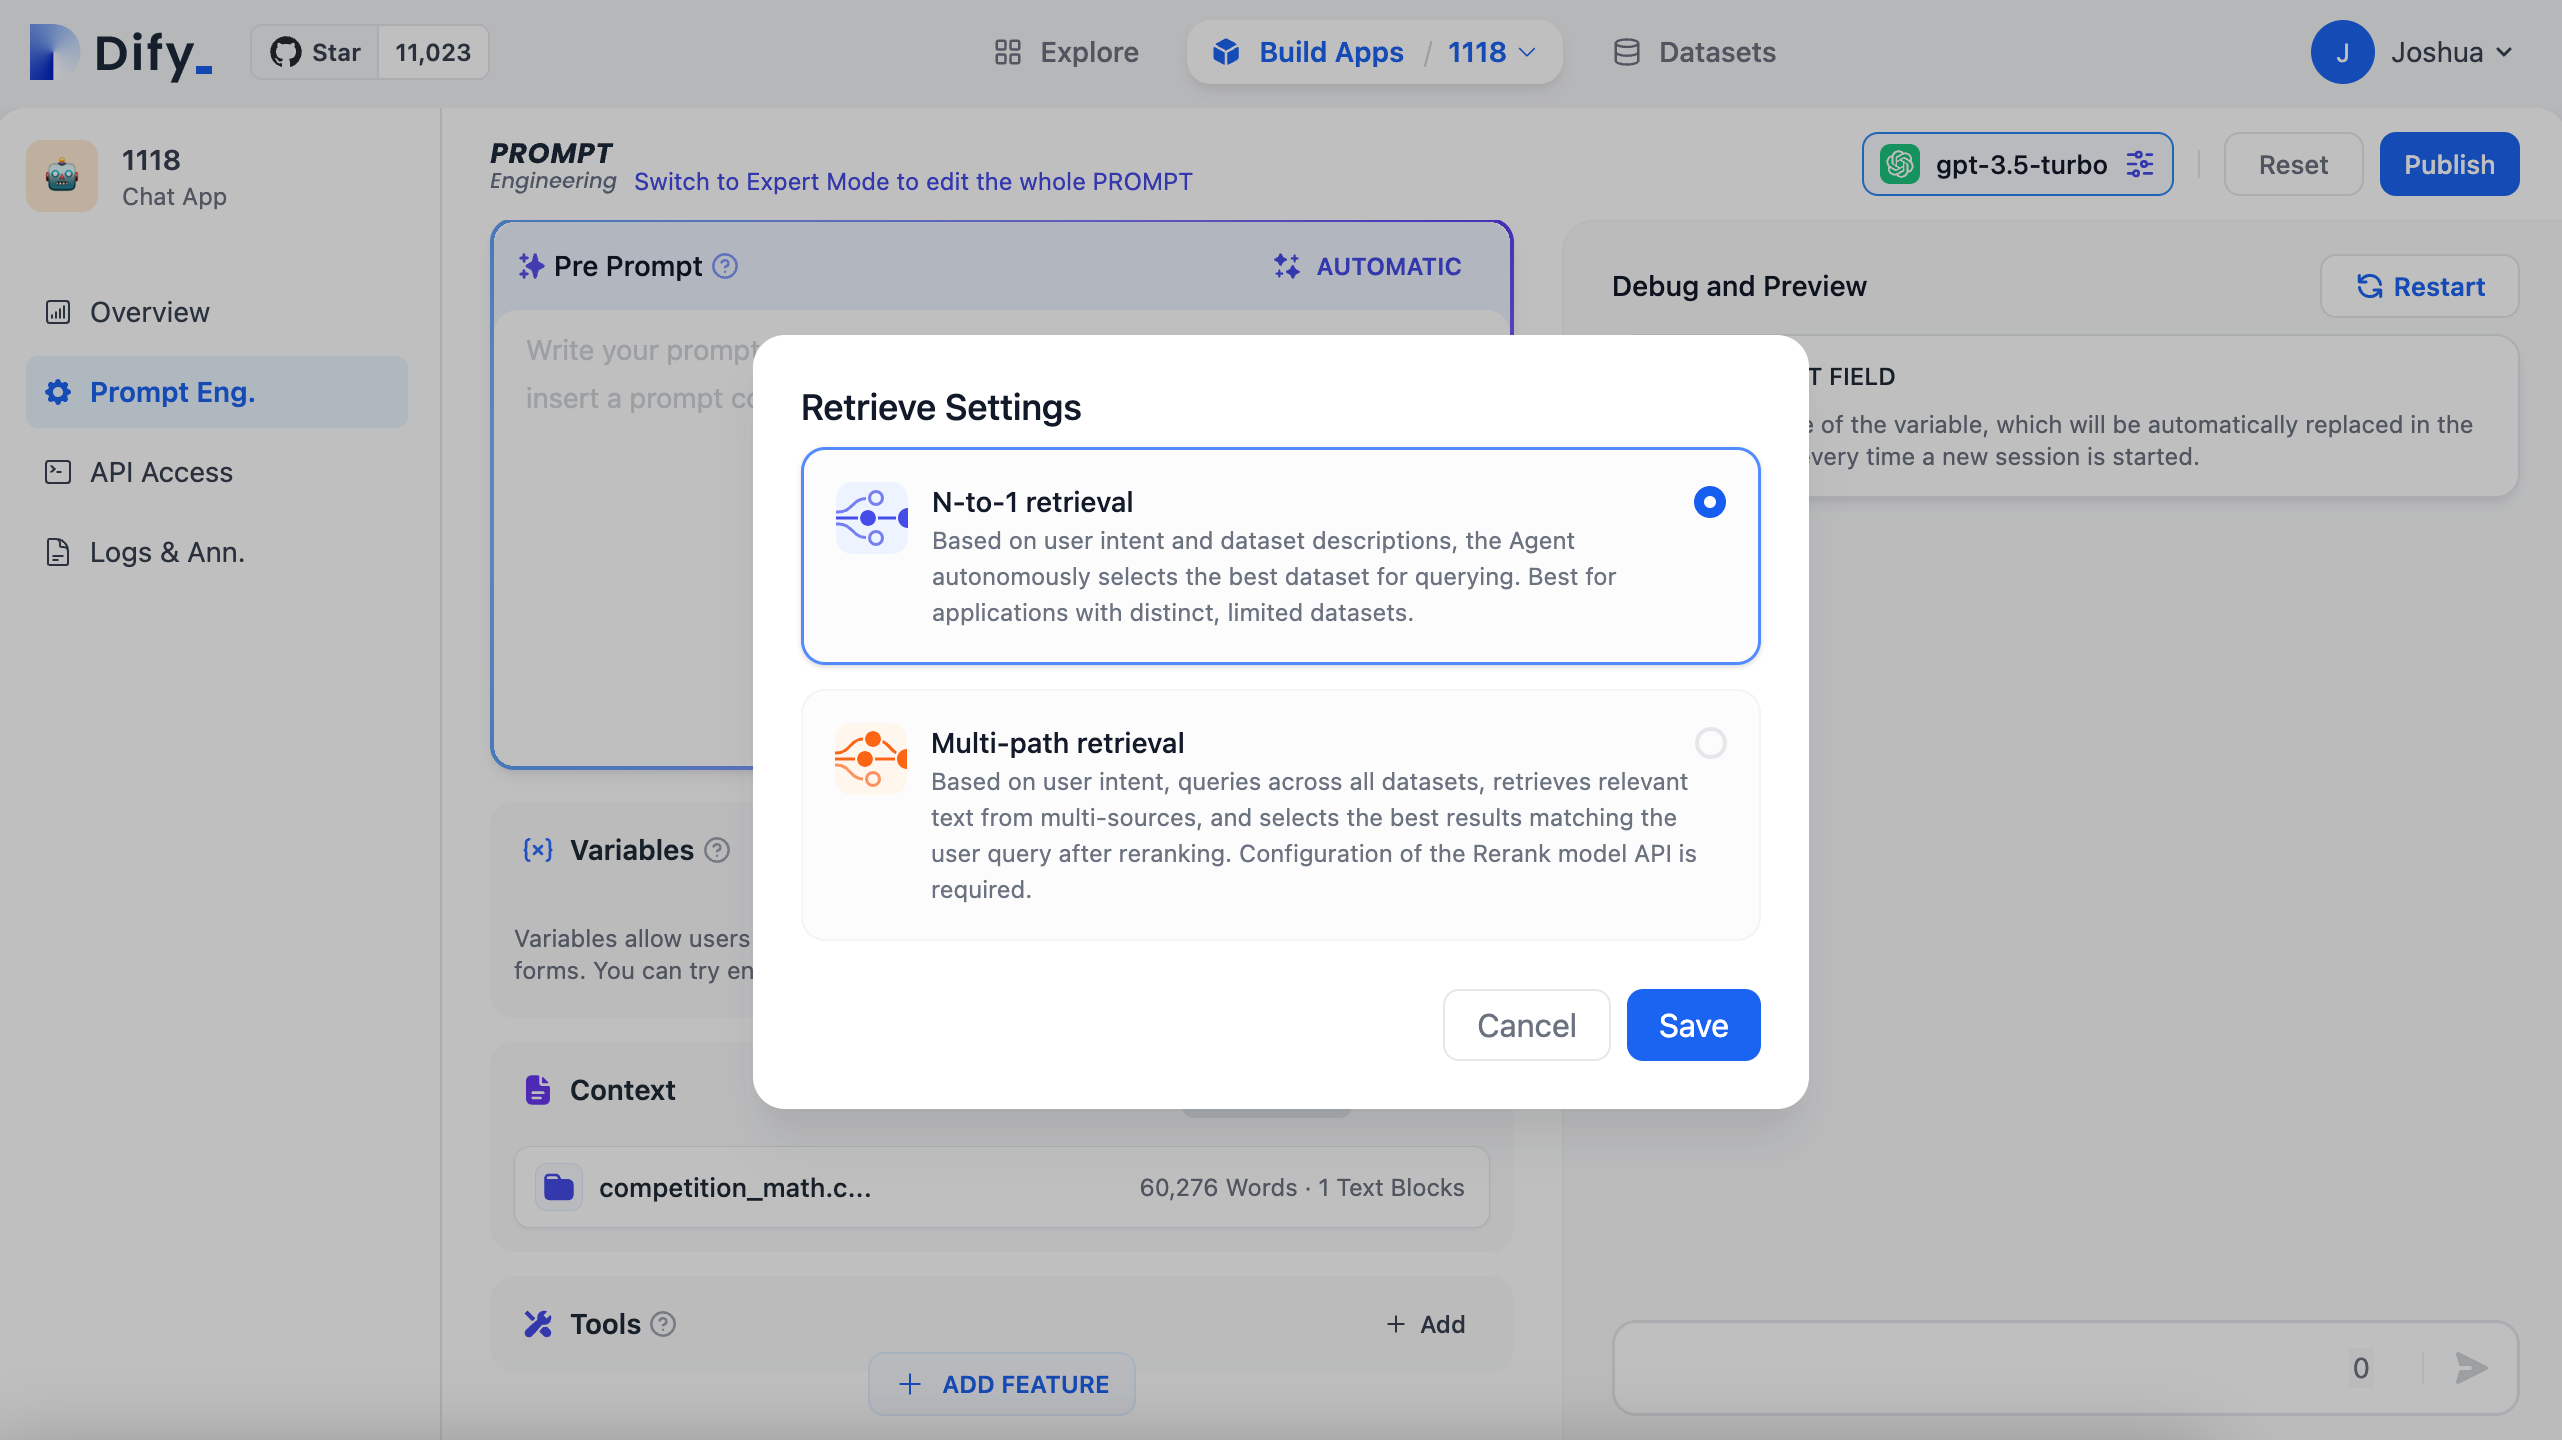The height and width of the screenshot is (1440, 2562).
Task: Click the competition_math dataset folder icon
Action: click(x=558, y=1187)
